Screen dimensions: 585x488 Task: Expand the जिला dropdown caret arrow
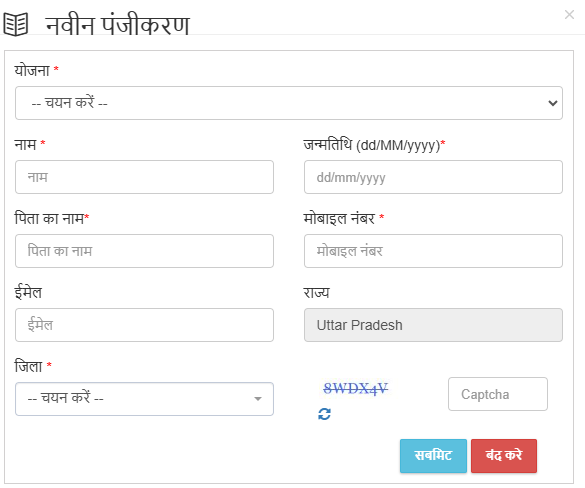[257, 399]
